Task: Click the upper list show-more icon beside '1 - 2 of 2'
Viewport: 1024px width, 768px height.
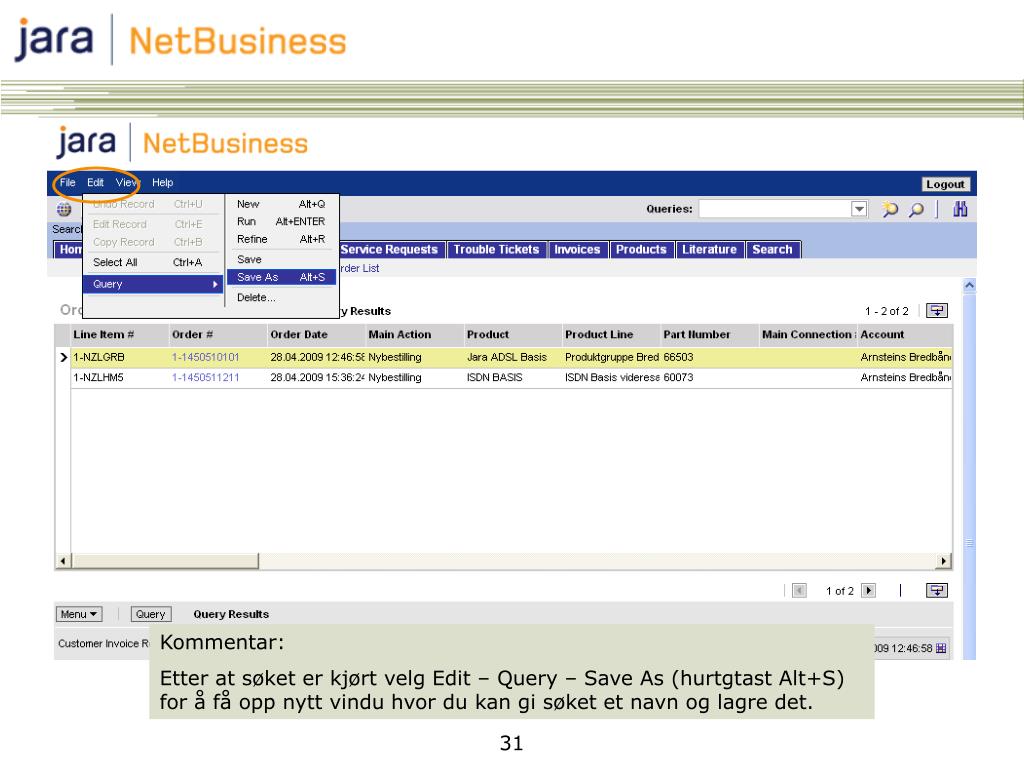Action: pos(937,311)
